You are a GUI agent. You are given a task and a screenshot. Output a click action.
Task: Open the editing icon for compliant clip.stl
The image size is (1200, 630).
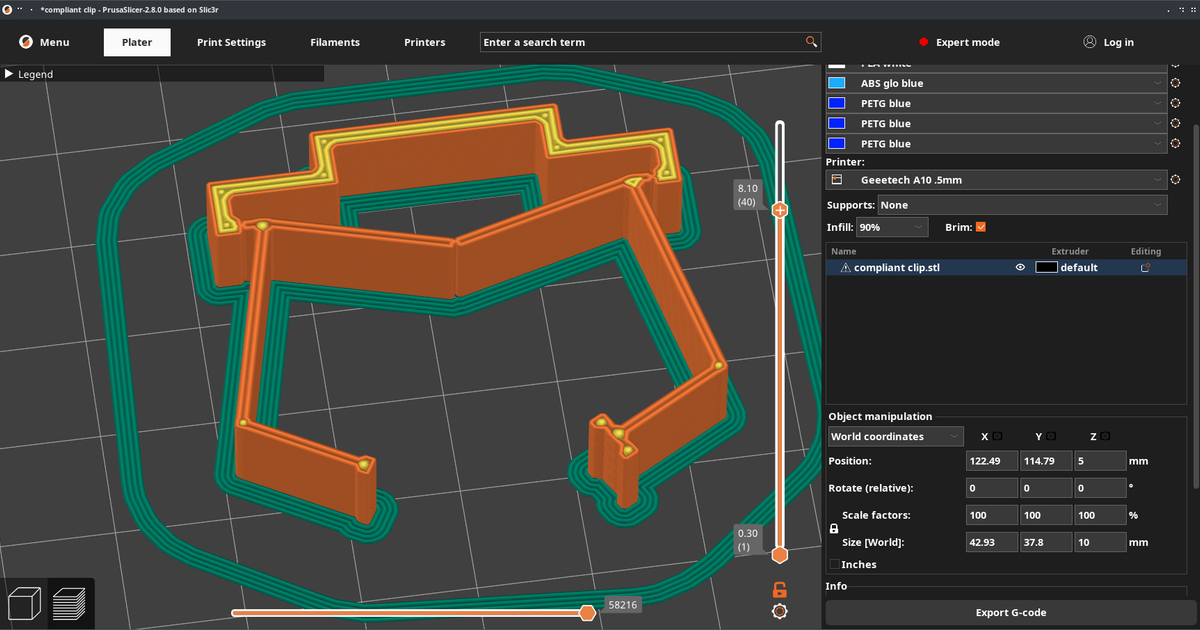point(1145,268)
